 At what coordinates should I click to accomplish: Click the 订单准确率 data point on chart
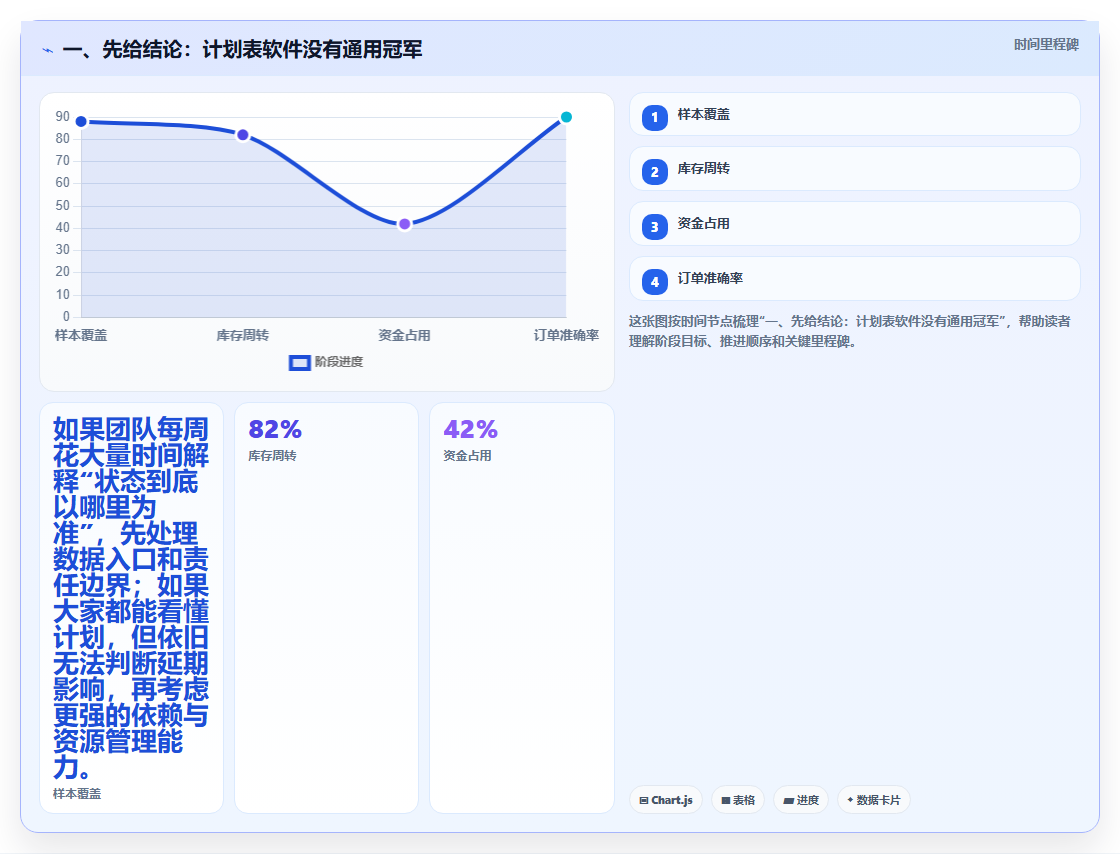pos(566,117)
